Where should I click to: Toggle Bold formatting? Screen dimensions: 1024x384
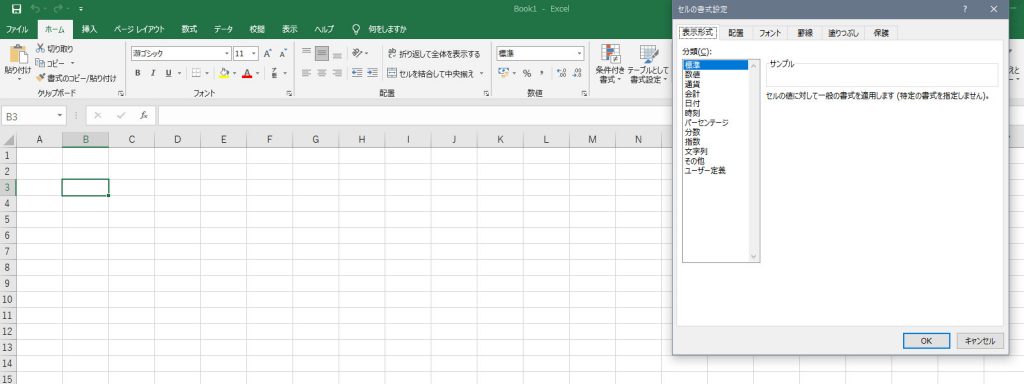click(138, 73)
